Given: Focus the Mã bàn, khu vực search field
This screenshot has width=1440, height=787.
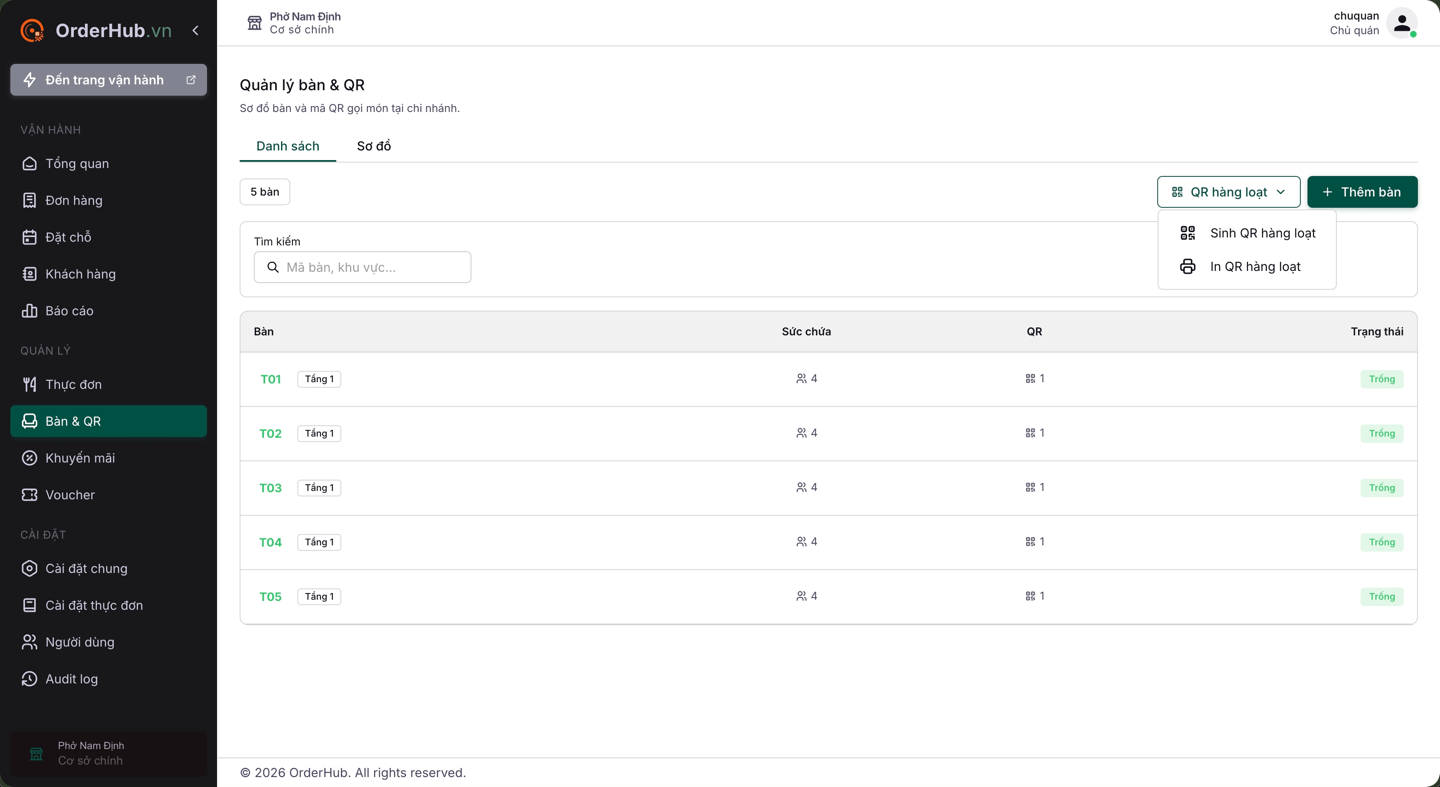Looking at the screenshot, I should (362, 267).
